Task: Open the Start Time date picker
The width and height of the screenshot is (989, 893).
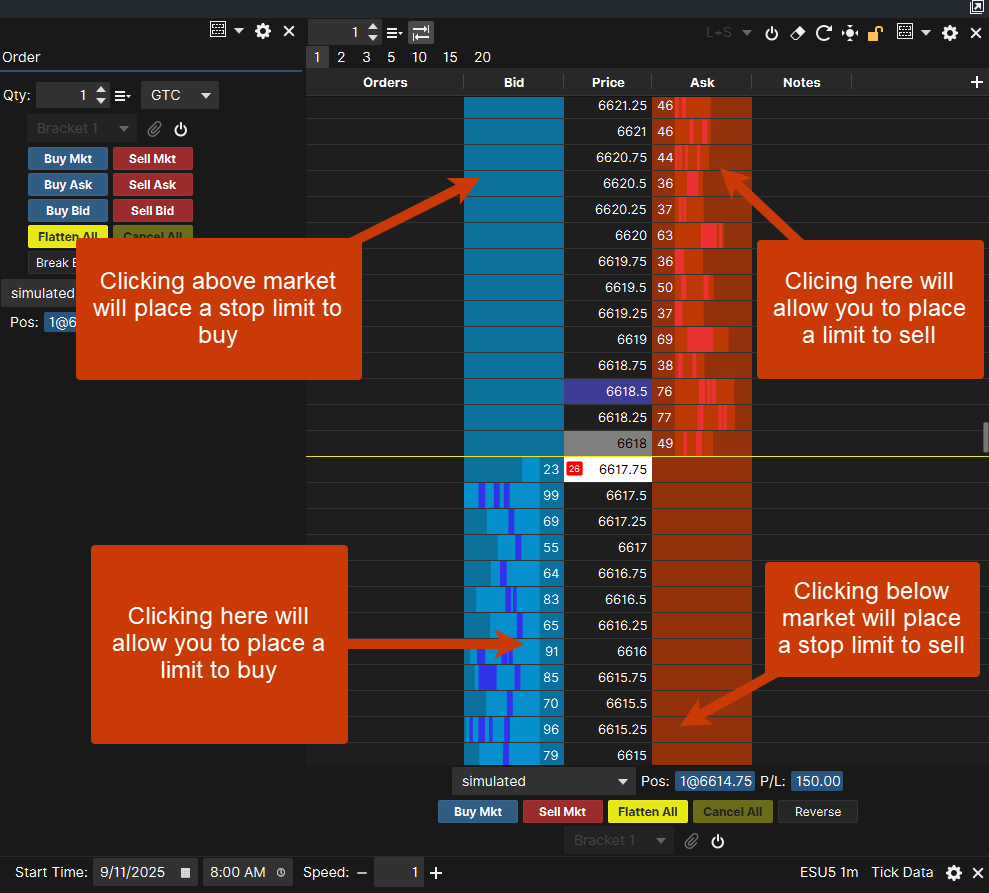Action: (x=185, y=872)
